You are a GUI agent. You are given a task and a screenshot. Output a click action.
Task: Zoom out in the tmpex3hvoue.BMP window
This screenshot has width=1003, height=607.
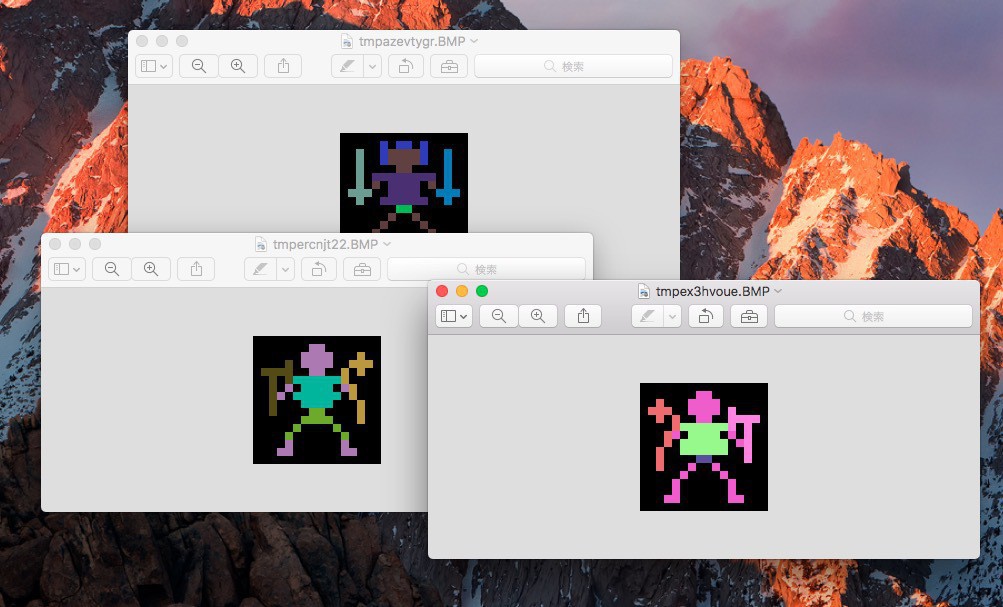point(498,316)
